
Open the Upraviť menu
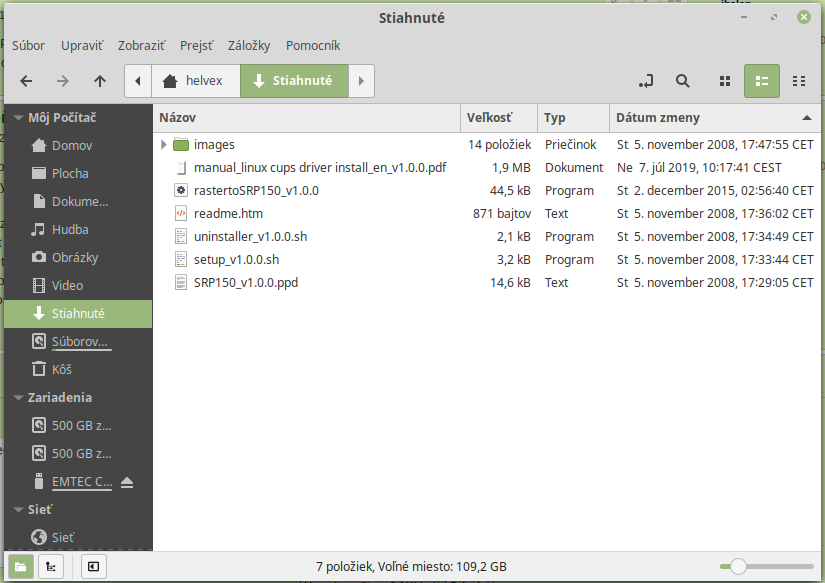coord(82,46)
